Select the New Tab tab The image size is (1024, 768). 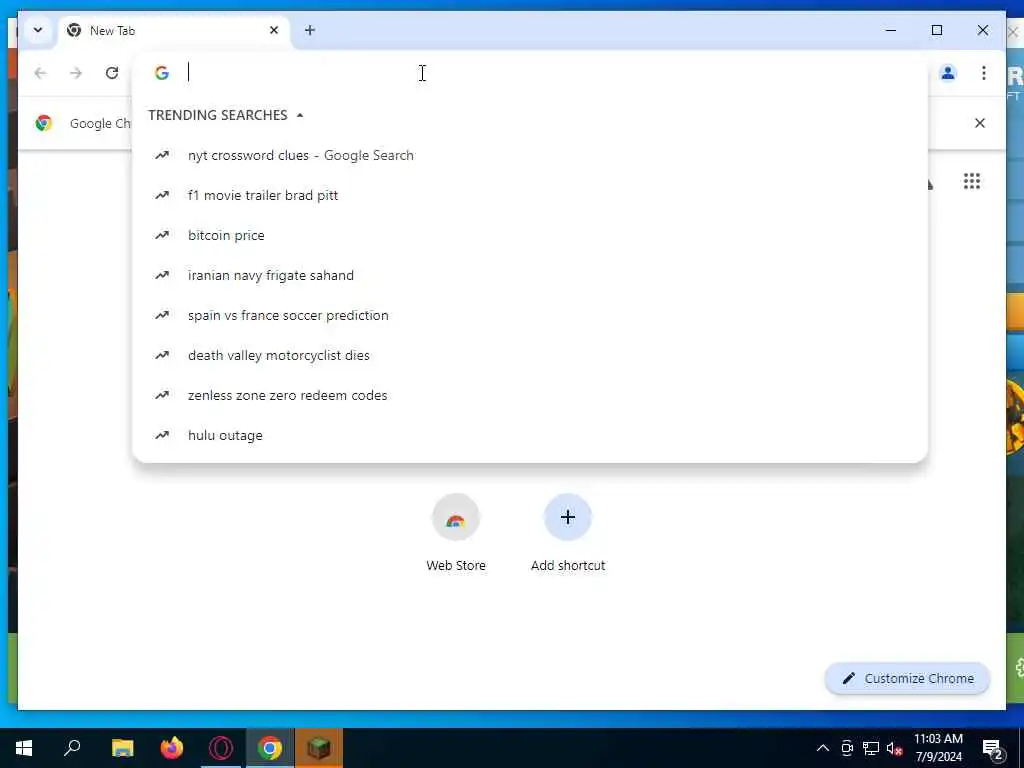pyautogui.click(x=174, y=31)
